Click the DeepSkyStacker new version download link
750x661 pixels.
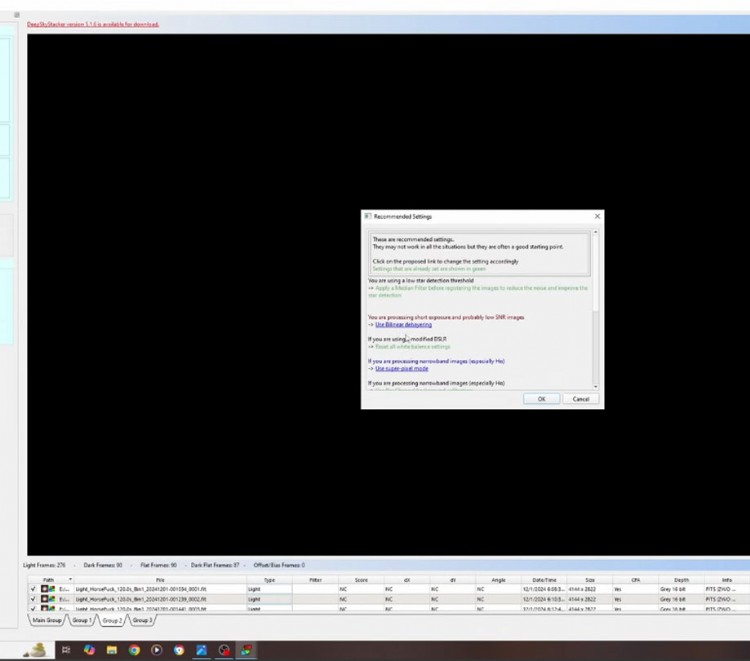(93, 24)
